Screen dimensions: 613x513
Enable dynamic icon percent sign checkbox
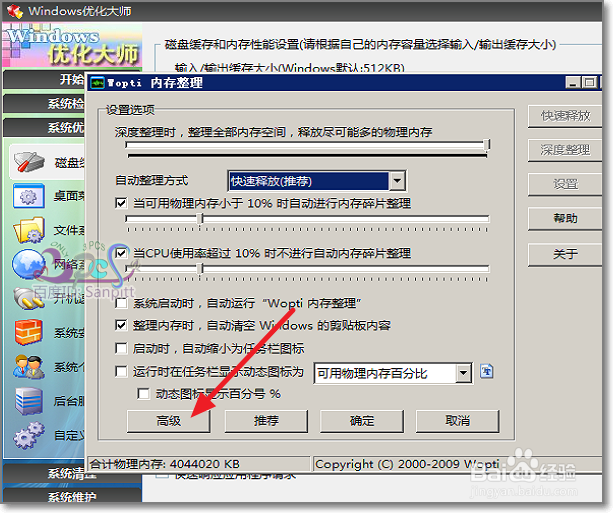[x=143, y=393]
